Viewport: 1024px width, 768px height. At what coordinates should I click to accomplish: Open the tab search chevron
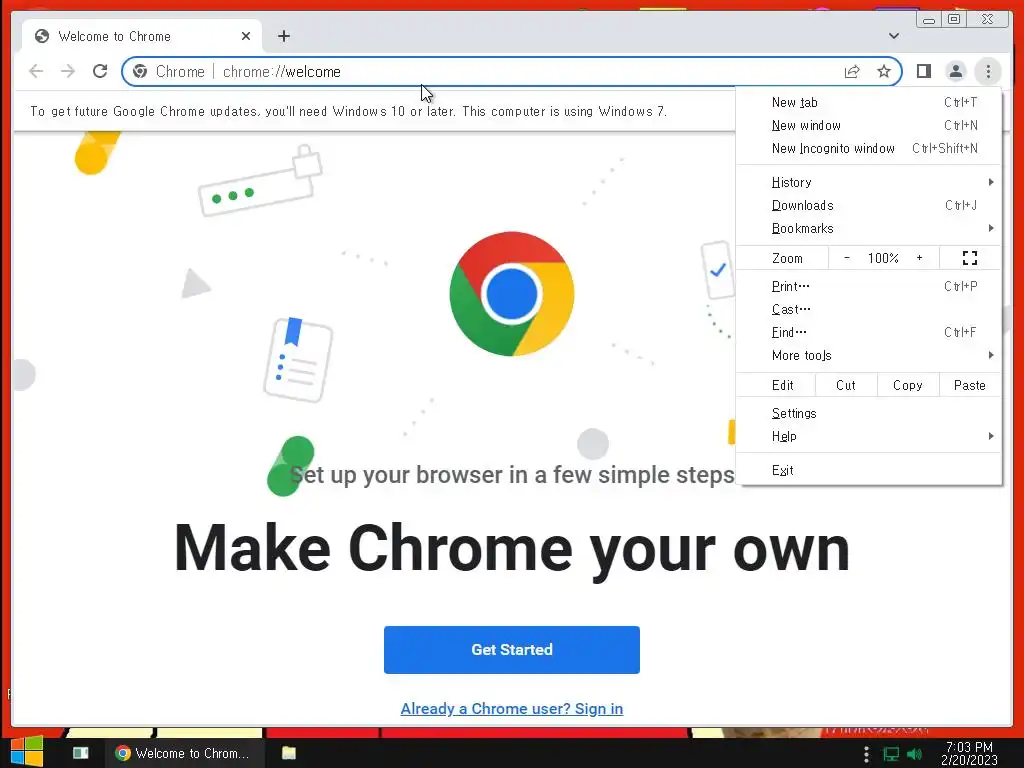(893, 36)
